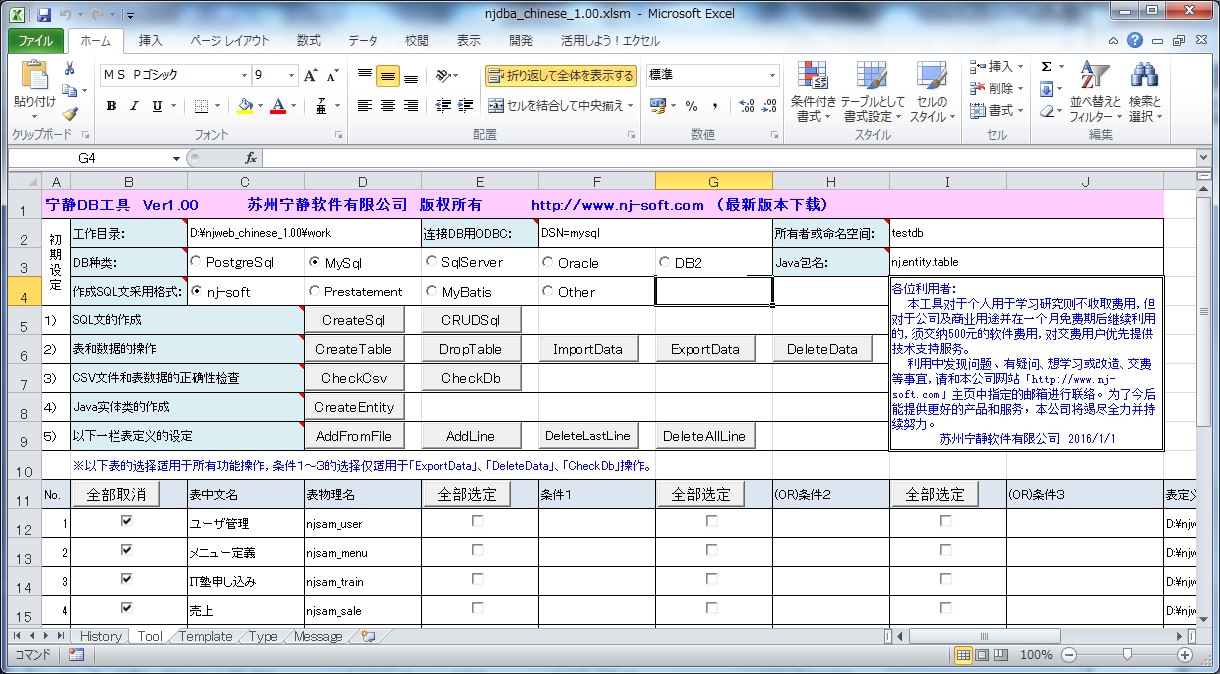Screen dimensions: 1220x674
Task: Click the percent style icon
Action: pyautogui.click(x=691, y=106)
